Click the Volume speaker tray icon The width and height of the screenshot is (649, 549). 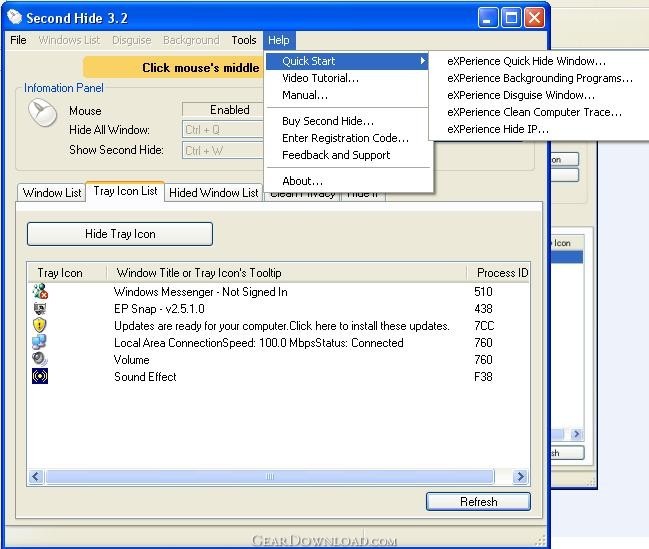click(x=39, y=359)
